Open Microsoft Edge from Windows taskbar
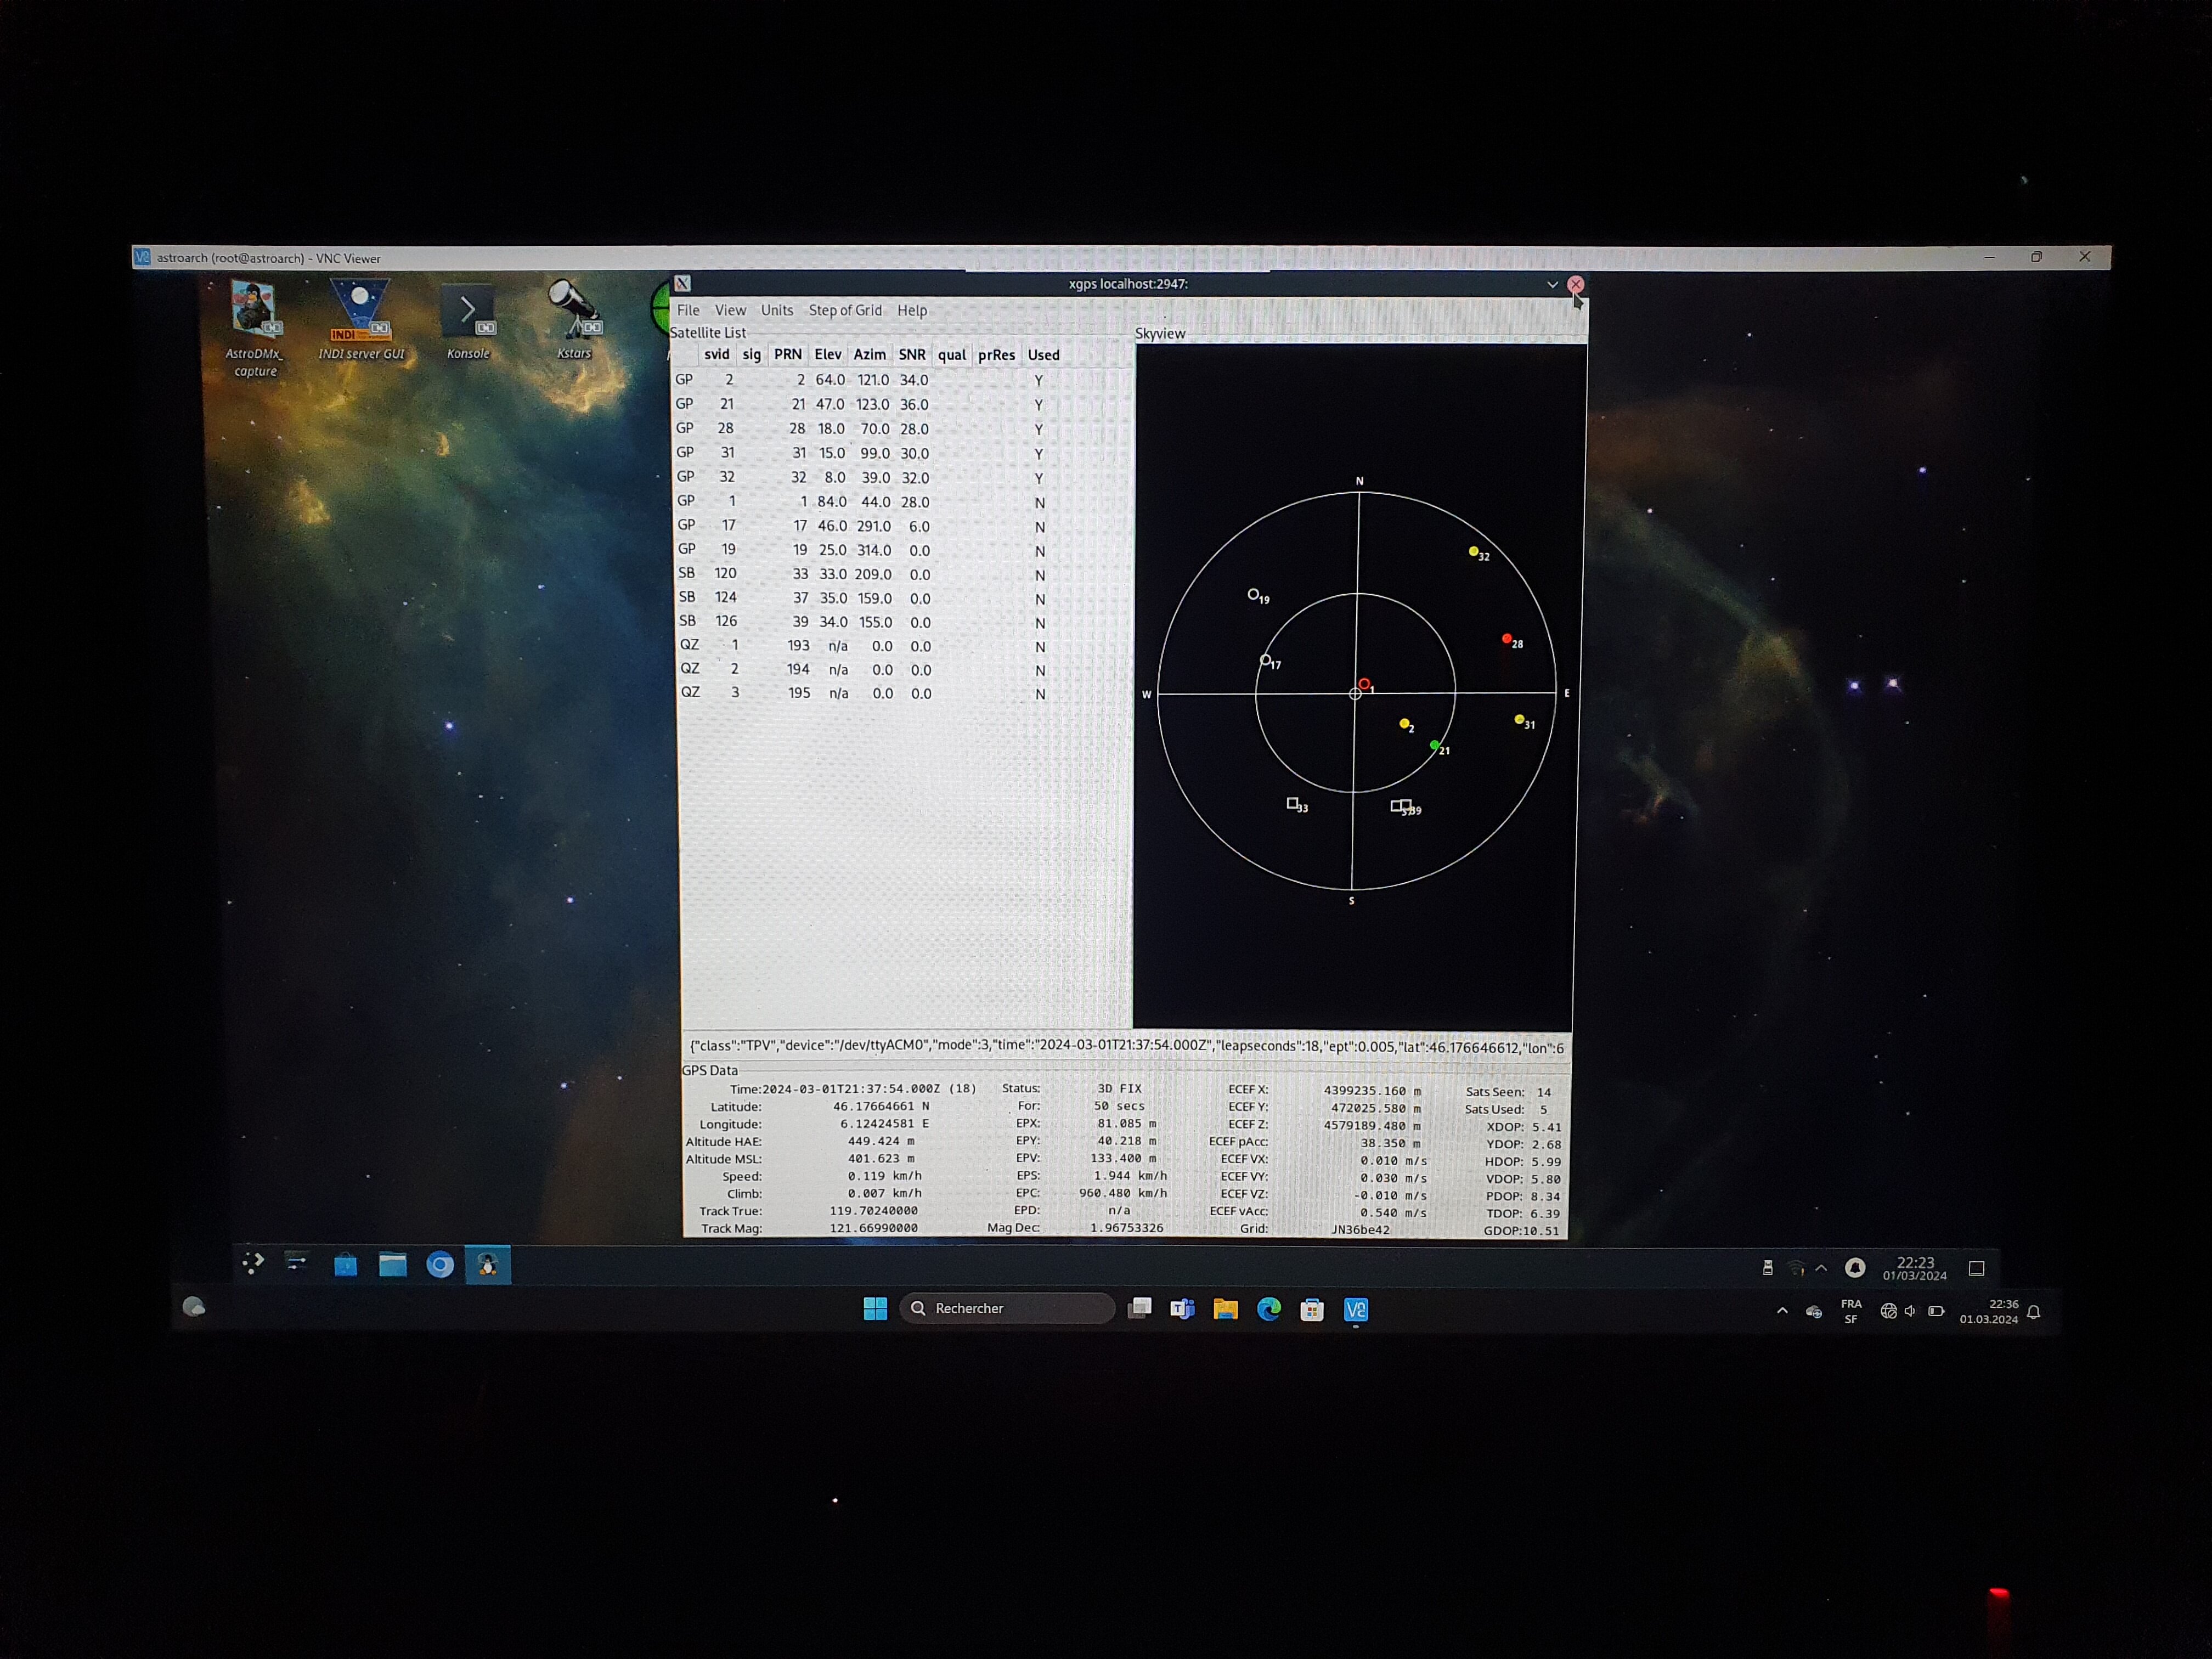The image size is (2212, 1659). point(1268,1309)
